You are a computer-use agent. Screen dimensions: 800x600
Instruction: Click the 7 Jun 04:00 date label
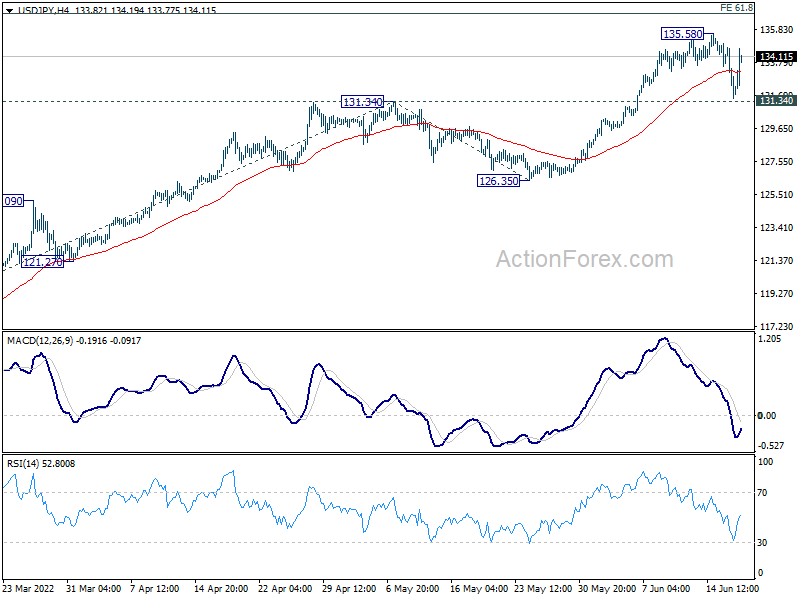(666, 588)
